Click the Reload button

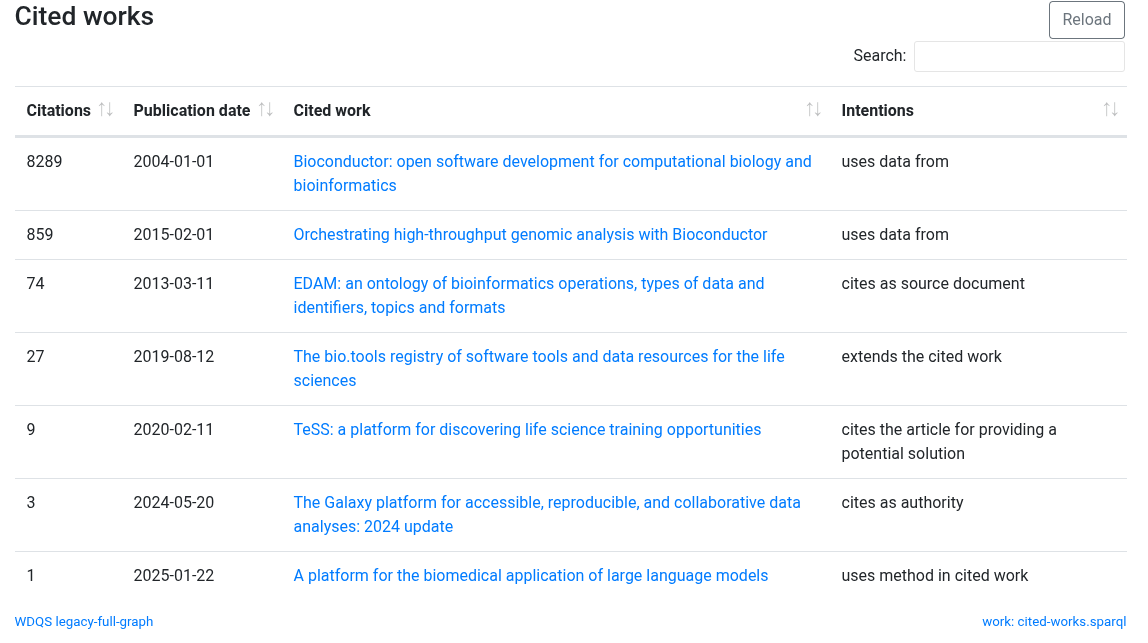[1086, 20]
